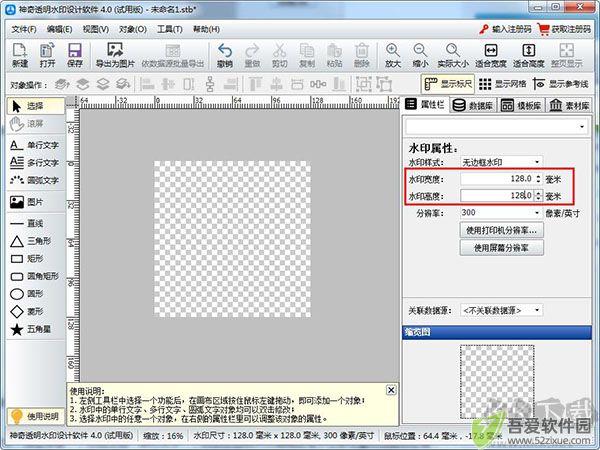Click the 适合高度 fit height icon

pos(528,55)
